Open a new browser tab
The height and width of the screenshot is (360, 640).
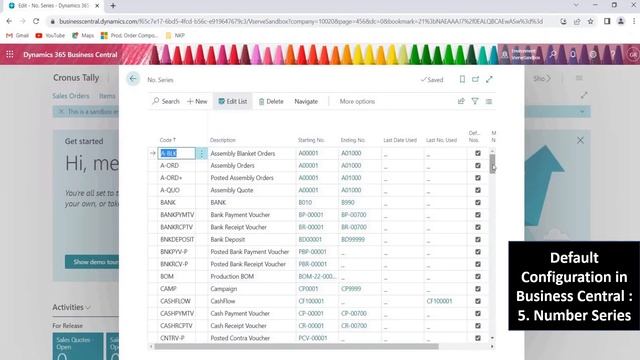tap(113, 6)
